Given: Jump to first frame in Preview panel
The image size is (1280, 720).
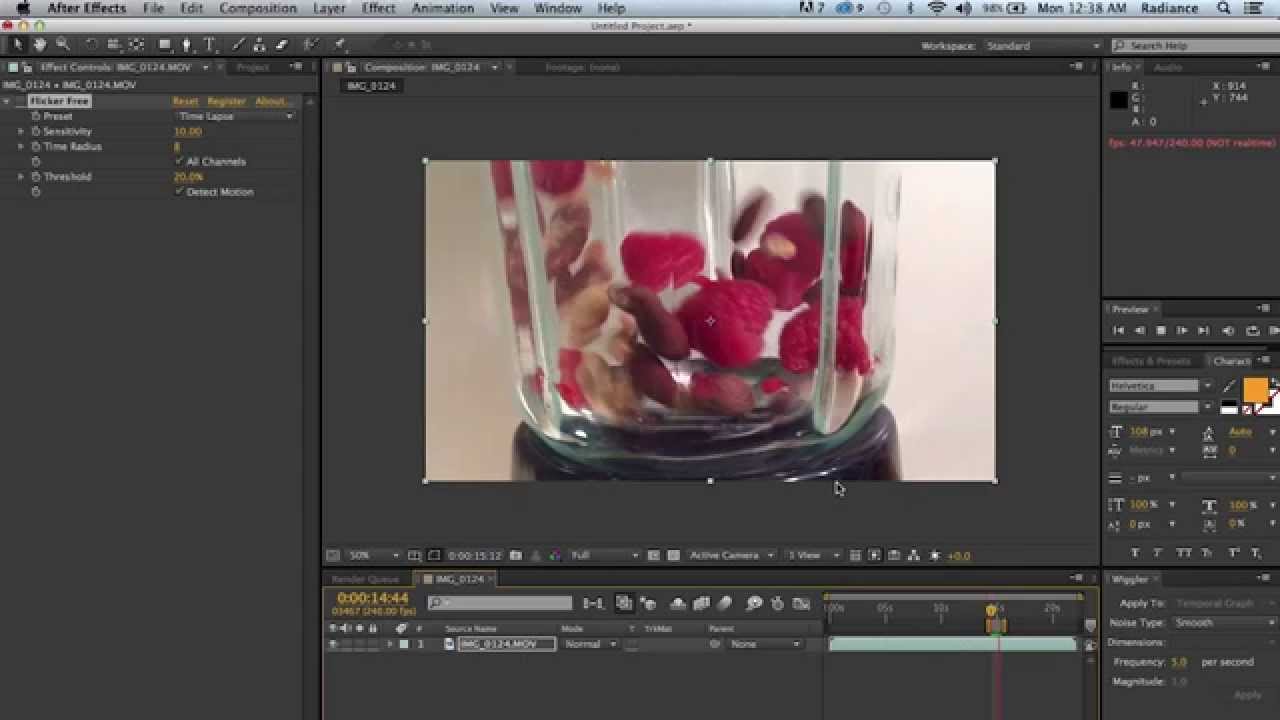Looking at the screenshot, I should coord(1118,330).
